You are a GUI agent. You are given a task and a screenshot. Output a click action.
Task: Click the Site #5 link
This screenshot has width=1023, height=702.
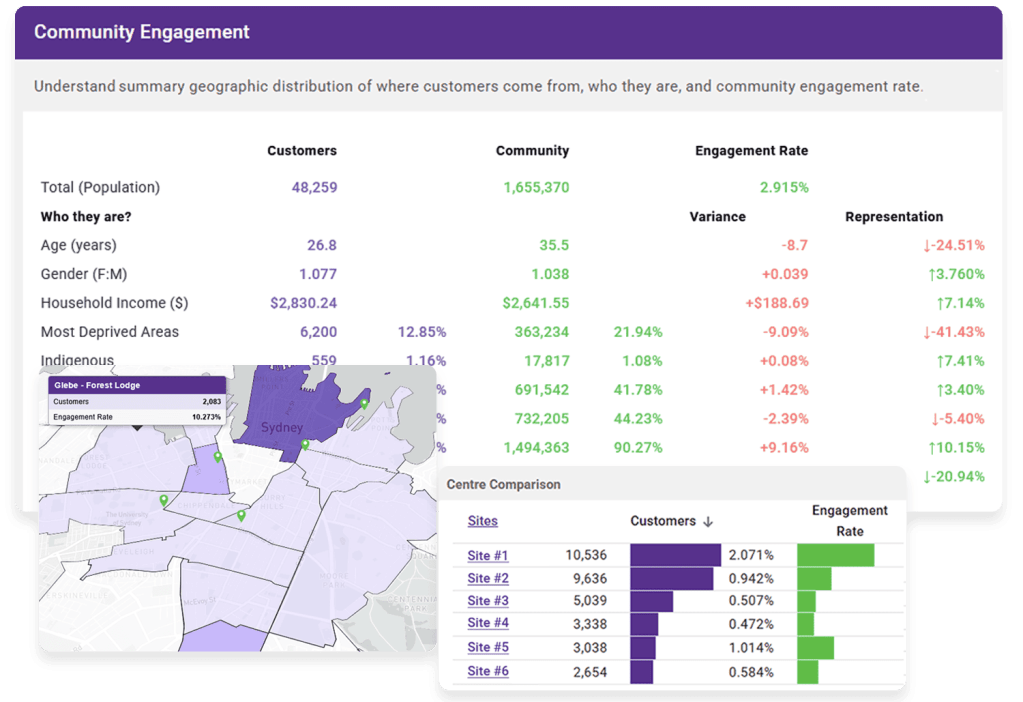[488, 648]
